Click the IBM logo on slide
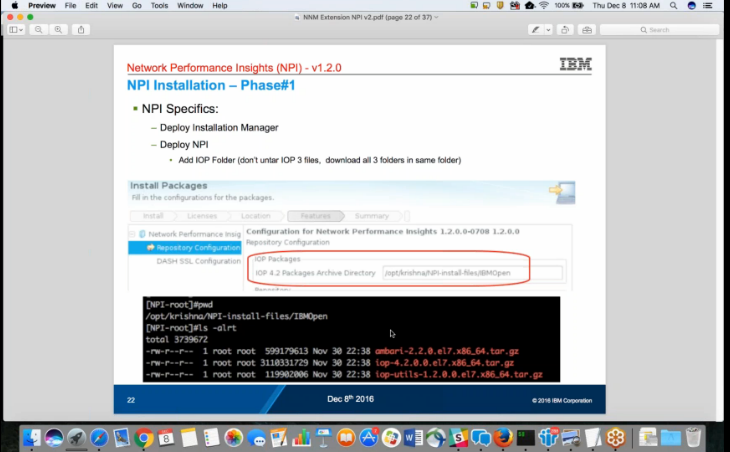730x452 pixels. point(575,64)
